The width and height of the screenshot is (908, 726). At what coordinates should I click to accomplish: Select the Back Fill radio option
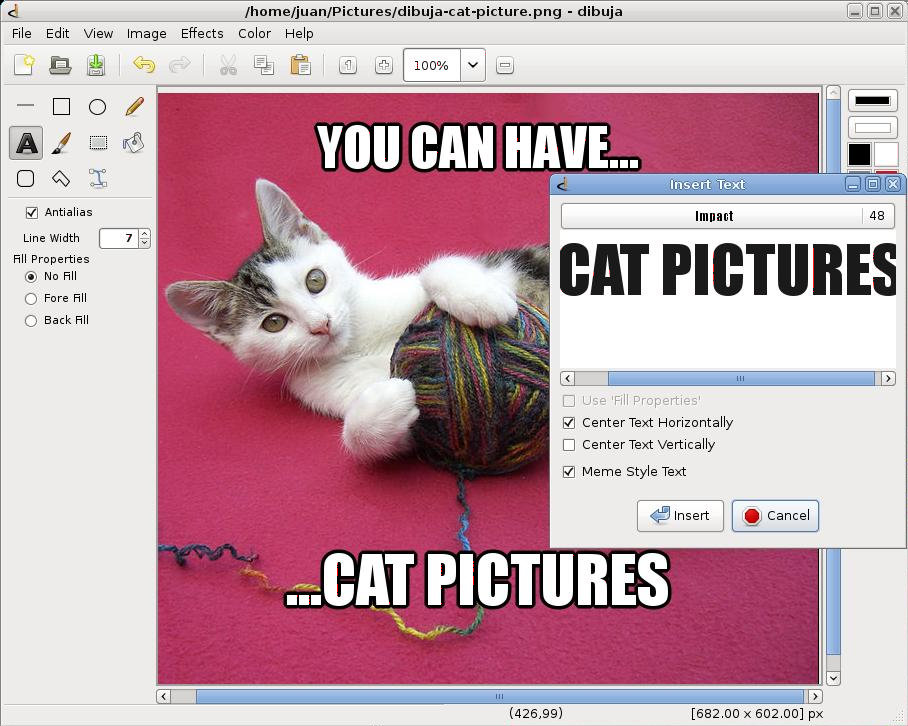click(31, 321)
